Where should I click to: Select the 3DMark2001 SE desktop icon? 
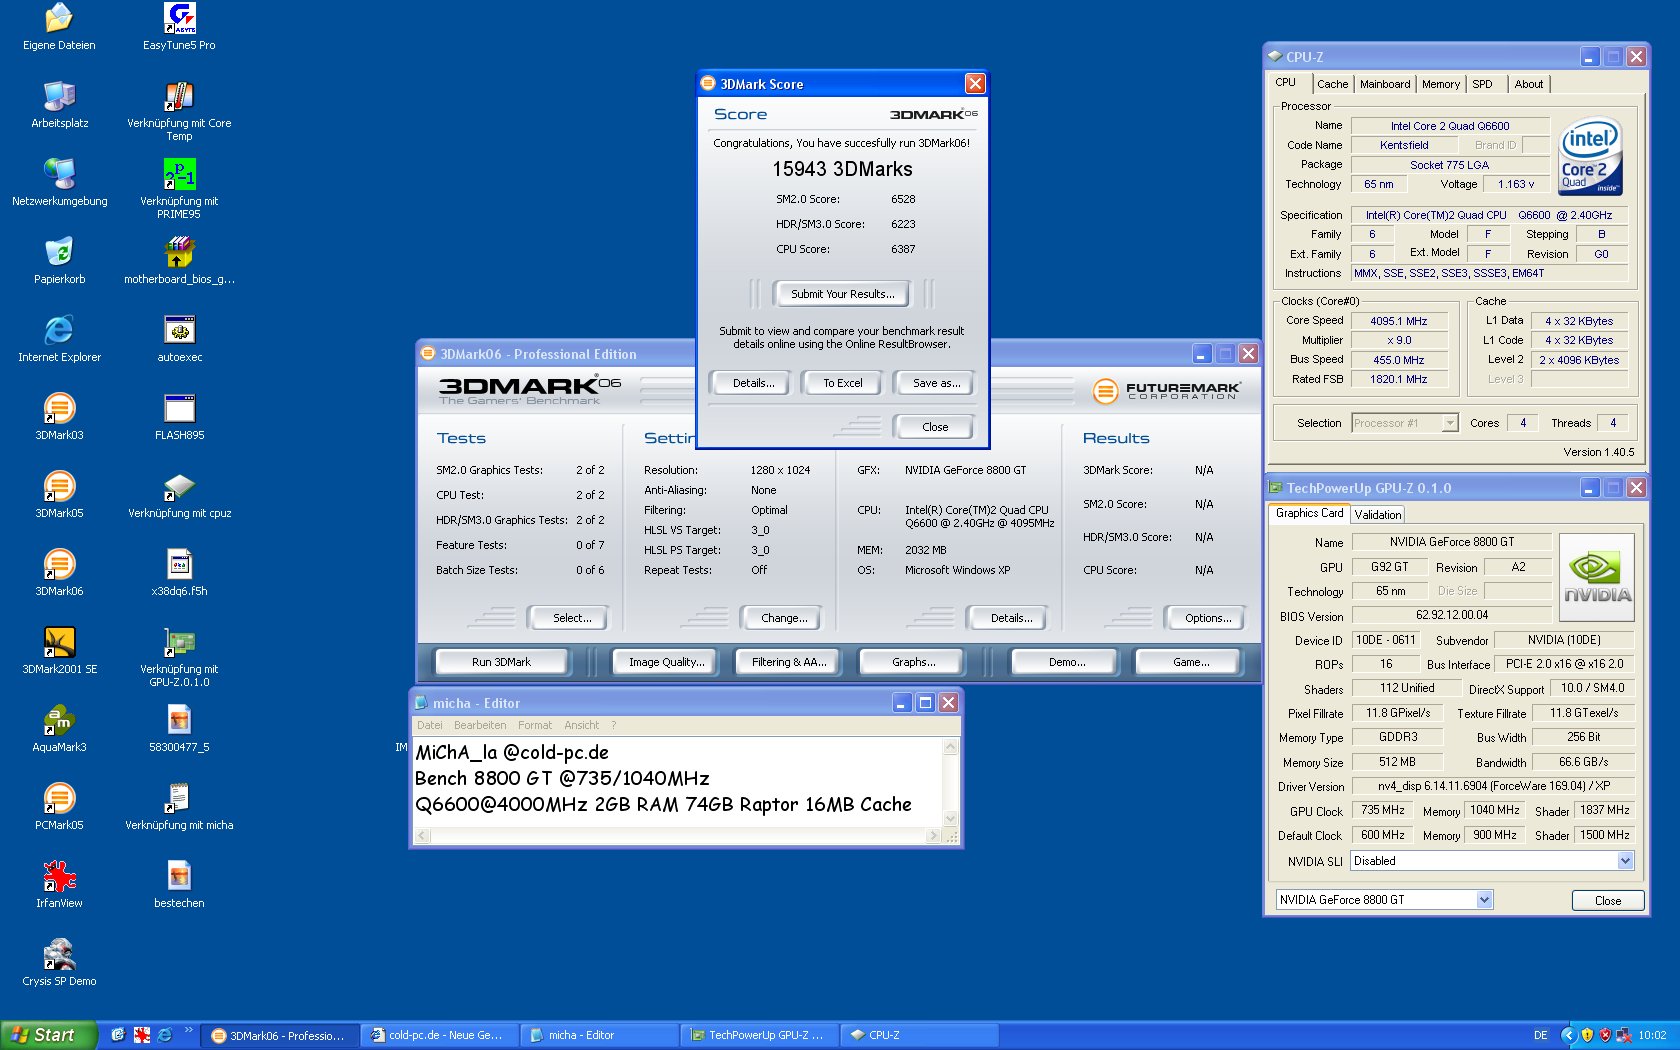pyautogui.click(x=59, y=651)
